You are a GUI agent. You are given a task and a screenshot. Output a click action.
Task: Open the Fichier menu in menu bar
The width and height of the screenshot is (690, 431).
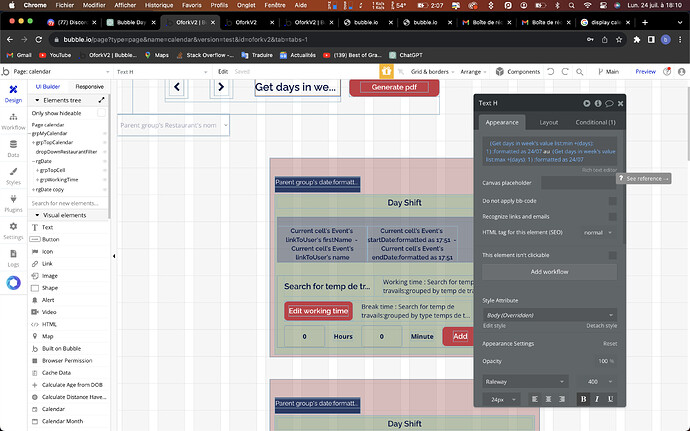pyautogui.click(x=65, y=5)
